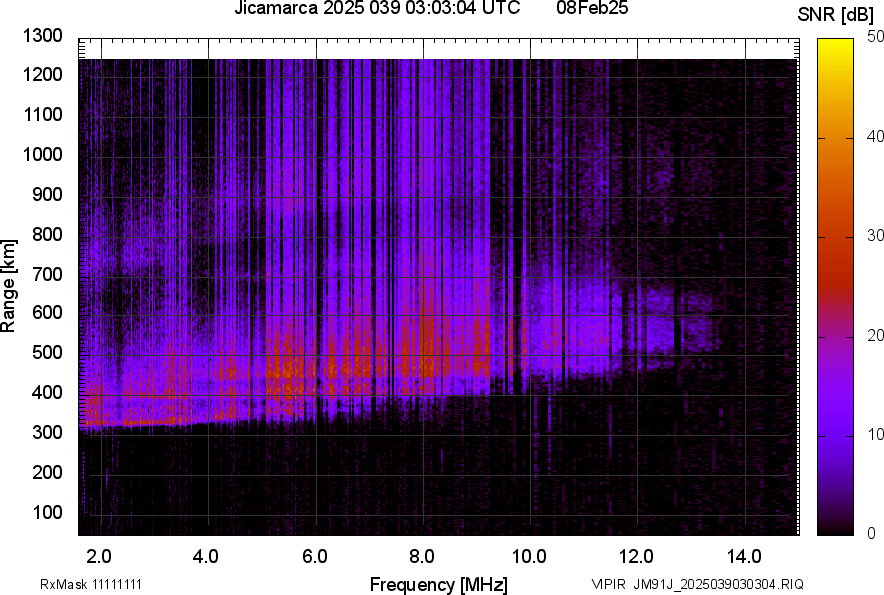Viewport: 884px width, 595px height.
Task: Click the "Jicamarca 2025 039 03:03:04 UTC" title
Action: pos(377,9)
